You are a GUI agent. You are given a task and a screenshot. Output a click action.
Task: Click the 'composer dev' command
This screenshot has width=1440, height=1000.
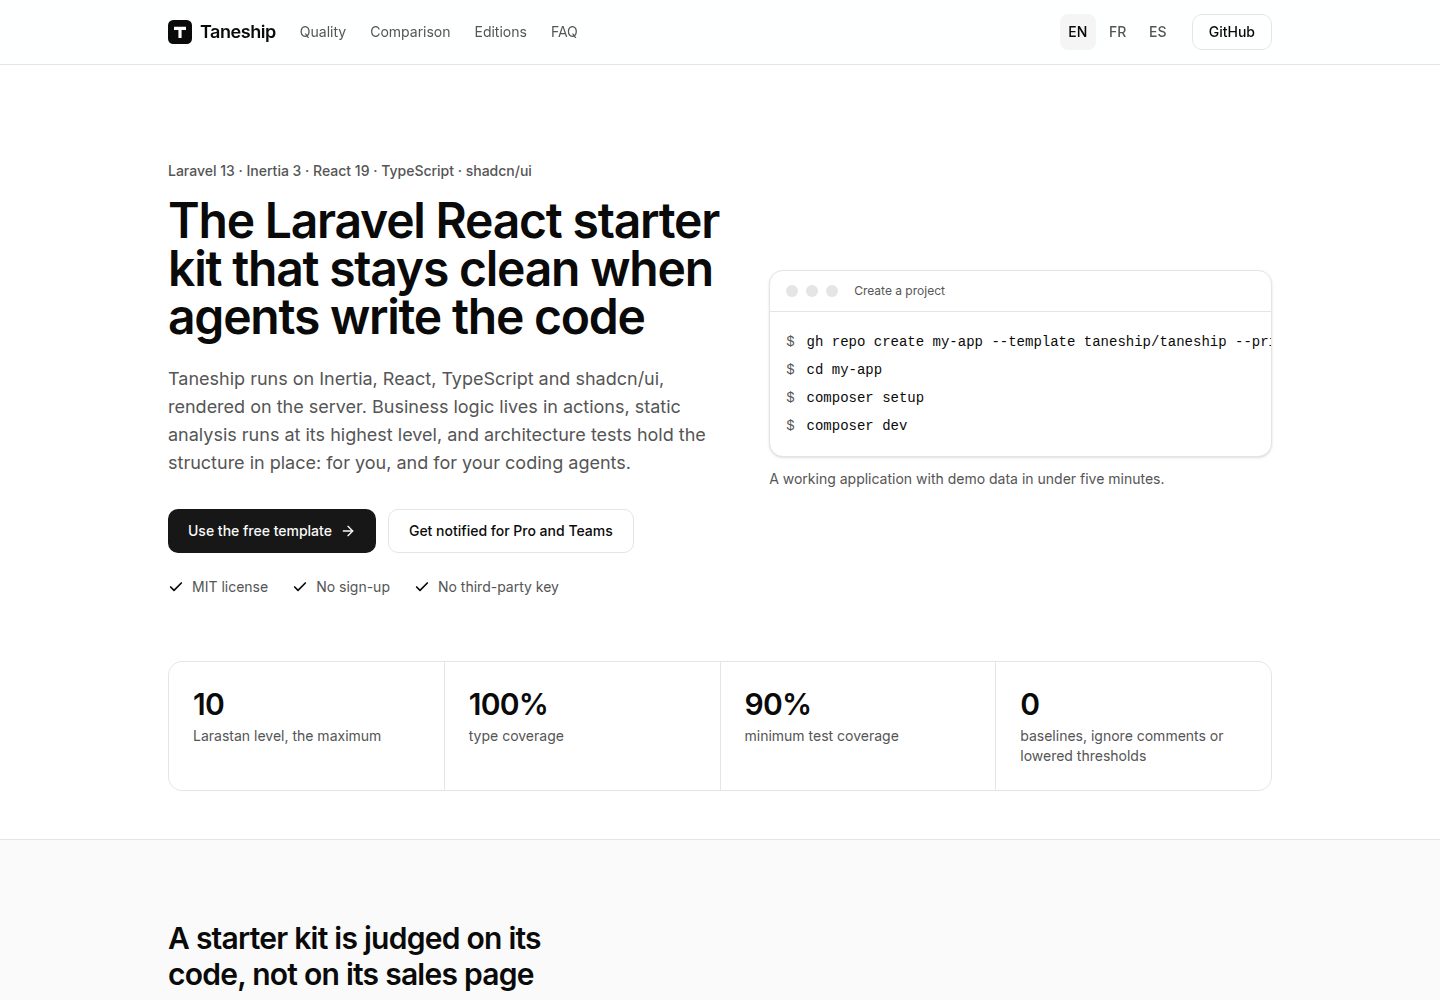[847, 426]
